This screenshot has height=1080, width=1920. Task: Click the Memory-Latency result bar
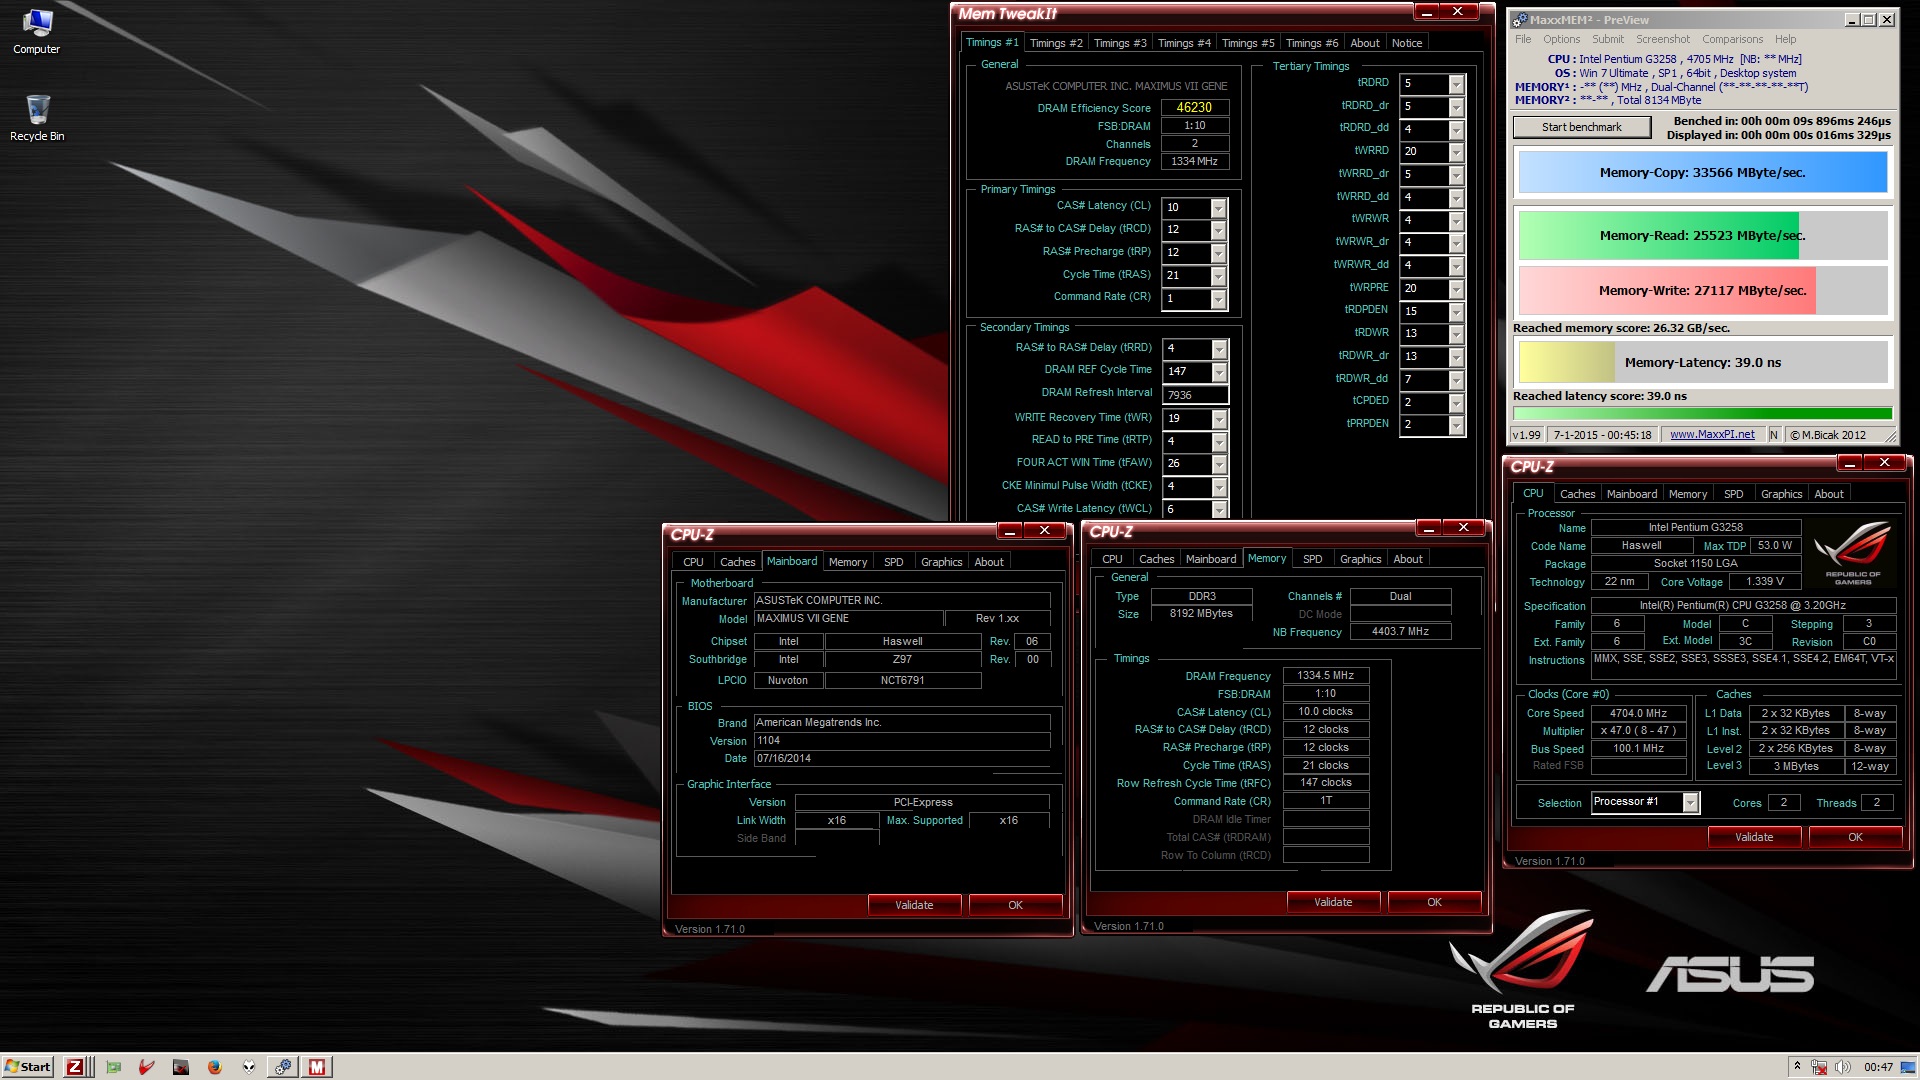pyautogui.click(x=1702, y=362)
